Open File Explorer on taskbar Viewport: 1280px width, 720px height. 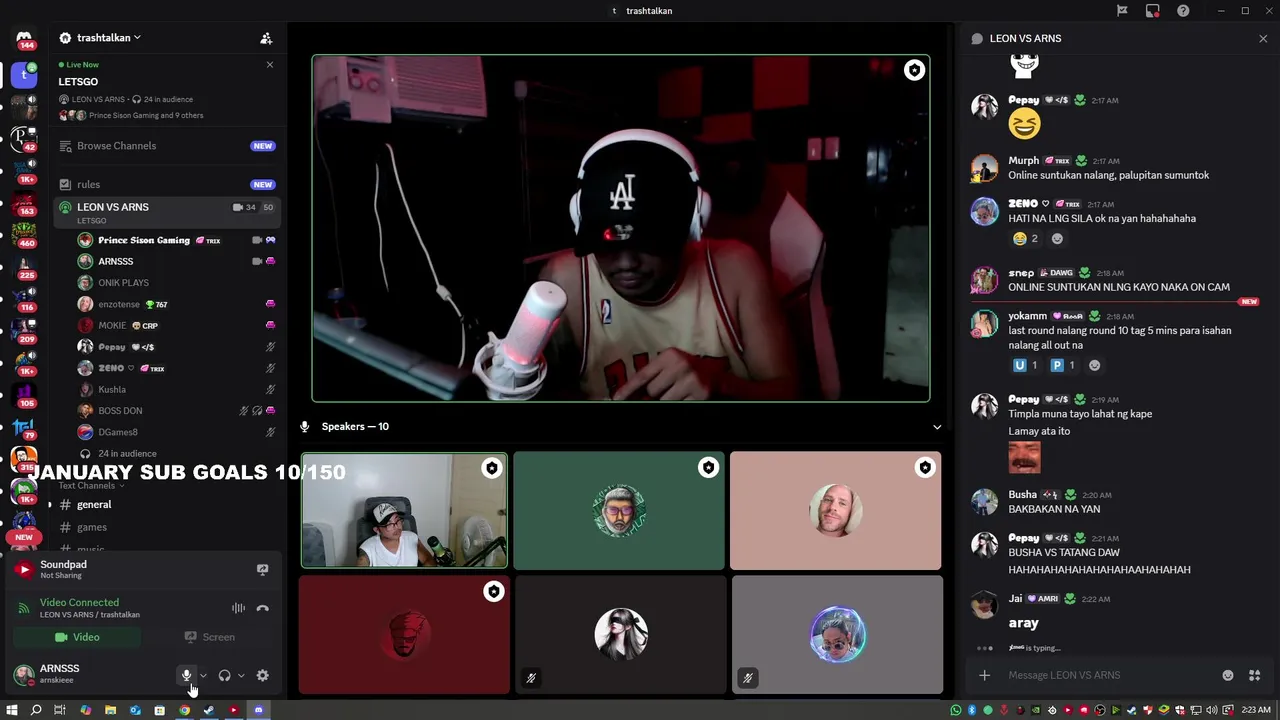(x=110, y=710)
